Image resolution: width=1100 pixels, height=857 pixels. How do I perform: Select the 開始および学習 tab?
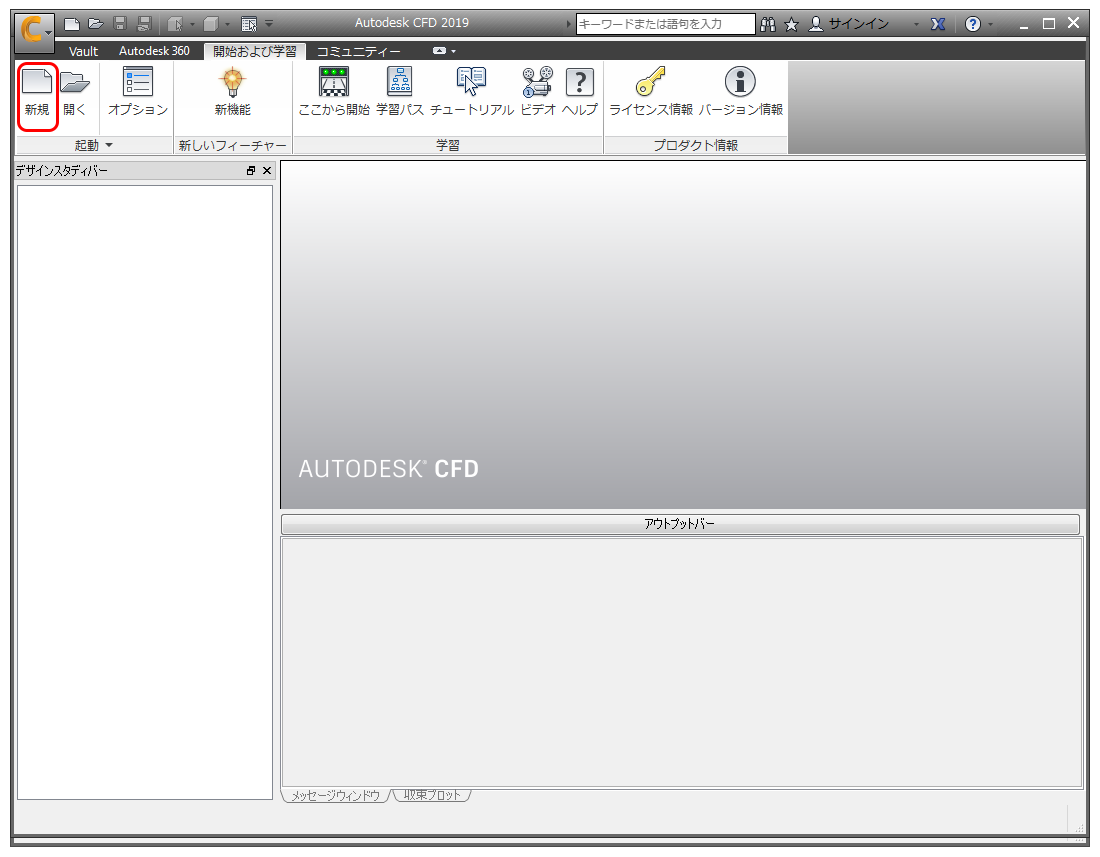point(255,51)
